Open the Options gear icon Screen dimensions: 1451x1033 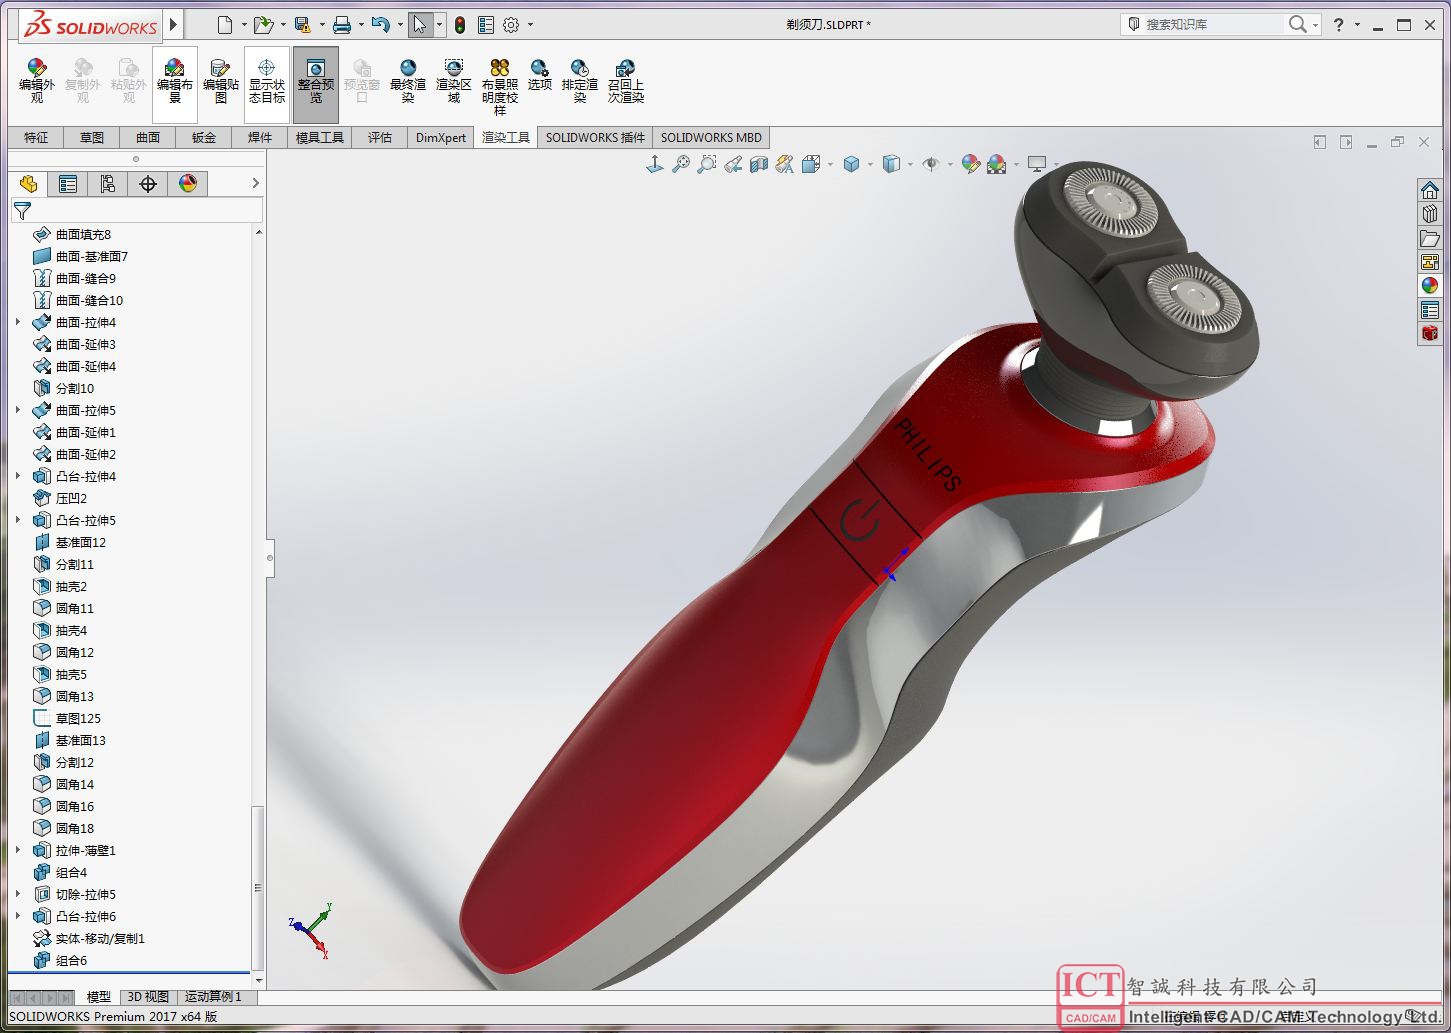click(512, 25)
